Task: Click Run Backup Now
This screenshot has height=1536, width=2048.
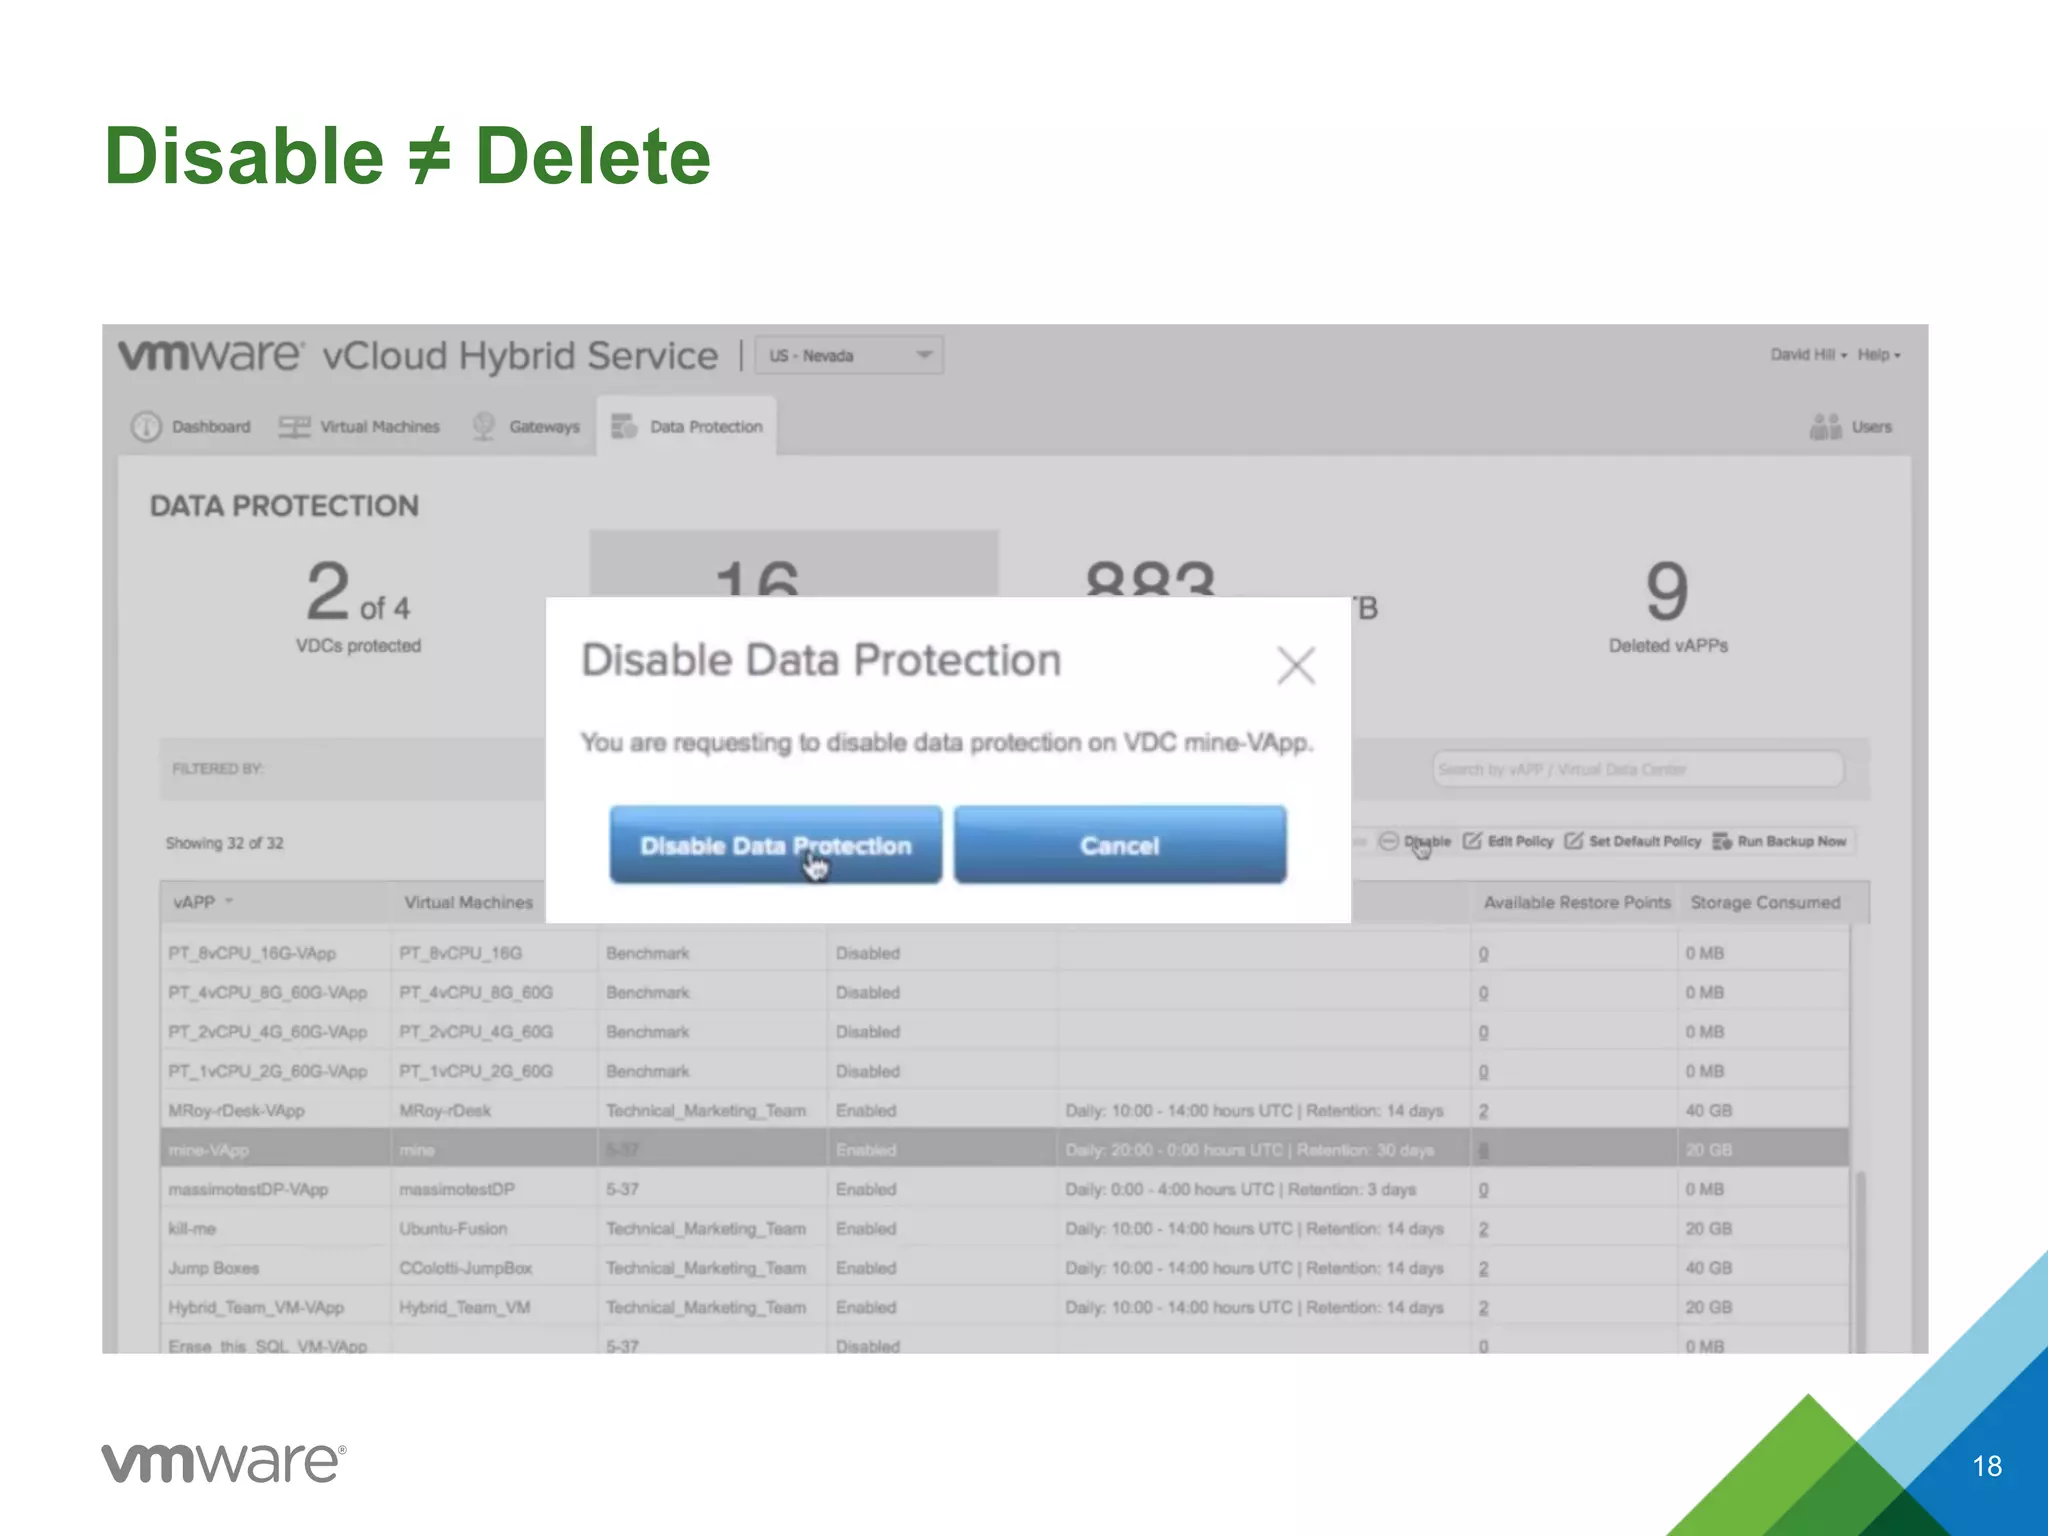Action: point(1780,841)
